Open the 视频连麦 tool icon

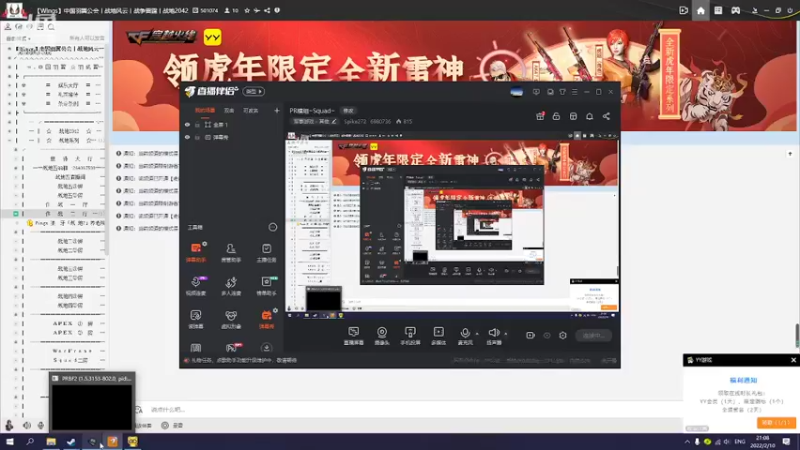196,286
